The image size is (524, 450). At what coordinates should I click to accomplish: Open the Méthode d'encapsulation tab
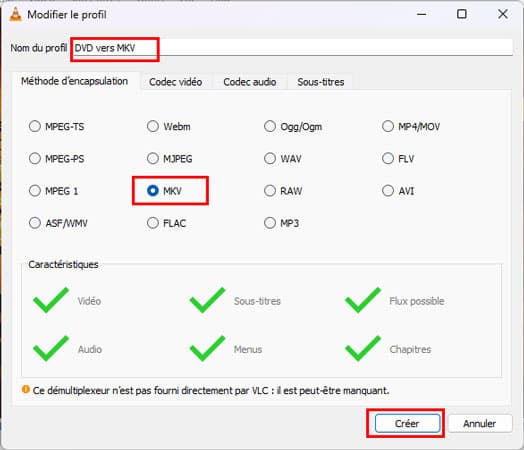click(x=75, y=81)
